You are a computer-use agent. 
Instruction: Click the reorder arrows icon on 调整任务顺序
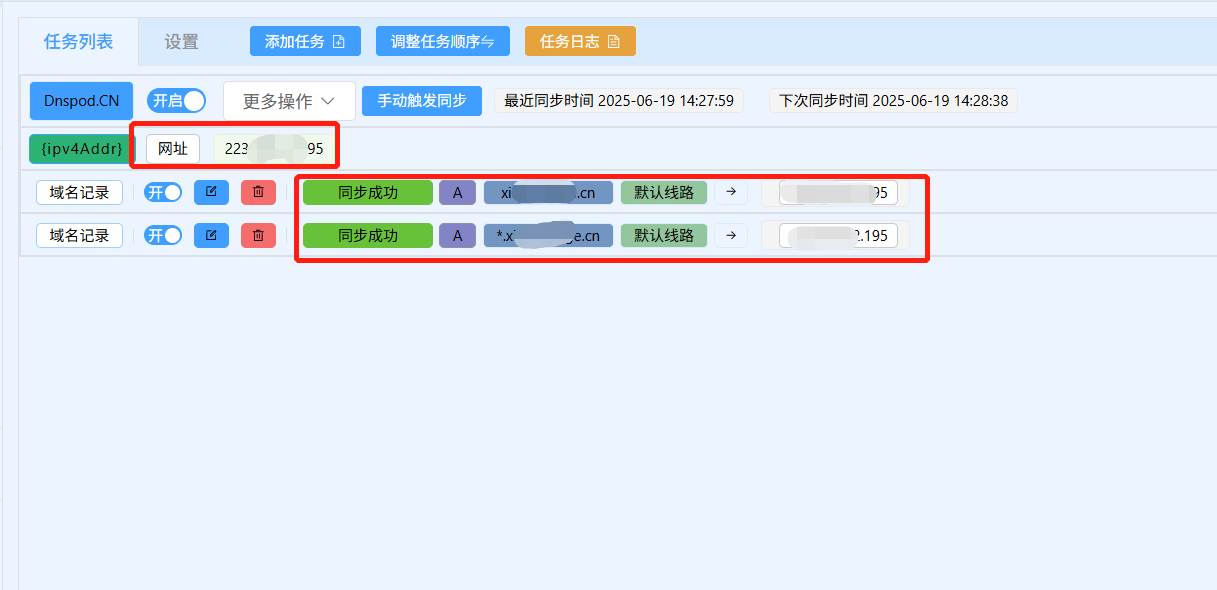coord(493,41)
